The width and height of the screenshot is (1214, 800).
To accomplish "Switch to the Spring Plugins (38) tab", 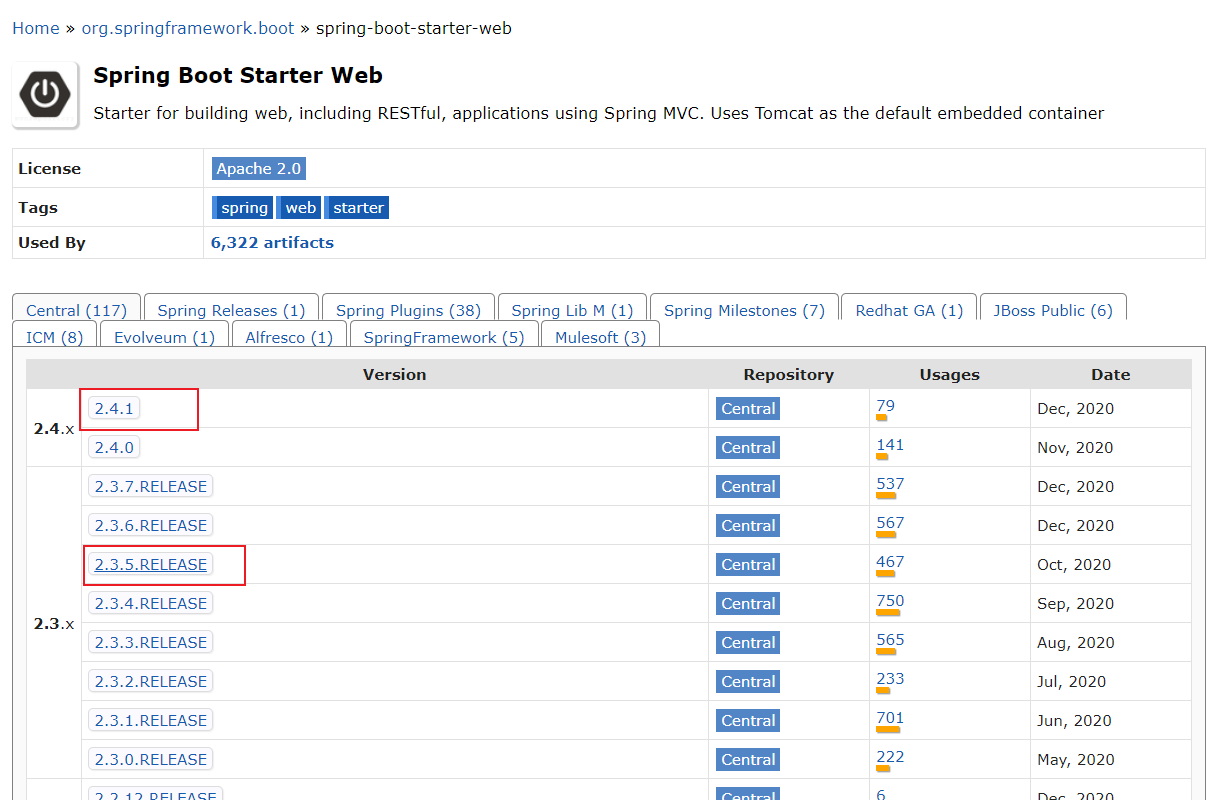I will 408,311.
